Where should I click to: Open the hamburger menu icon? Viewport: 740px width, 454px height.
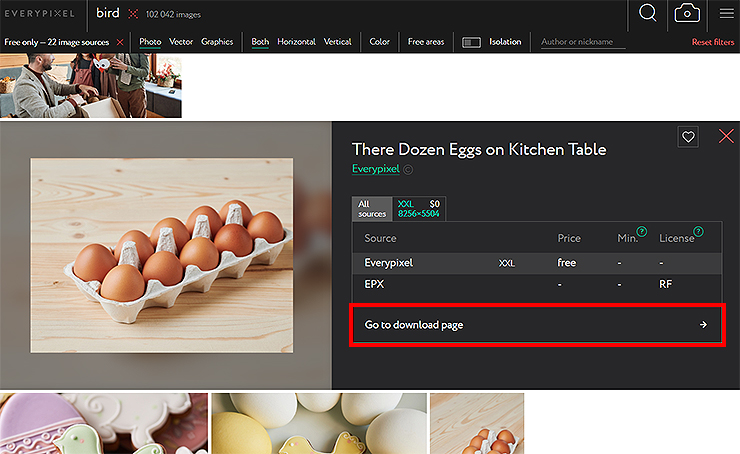pyautogui.click(x=726, y=13)
